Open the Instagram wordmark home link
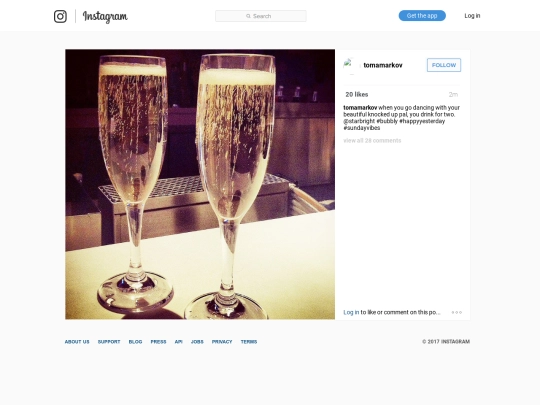 tap(105, 17)
